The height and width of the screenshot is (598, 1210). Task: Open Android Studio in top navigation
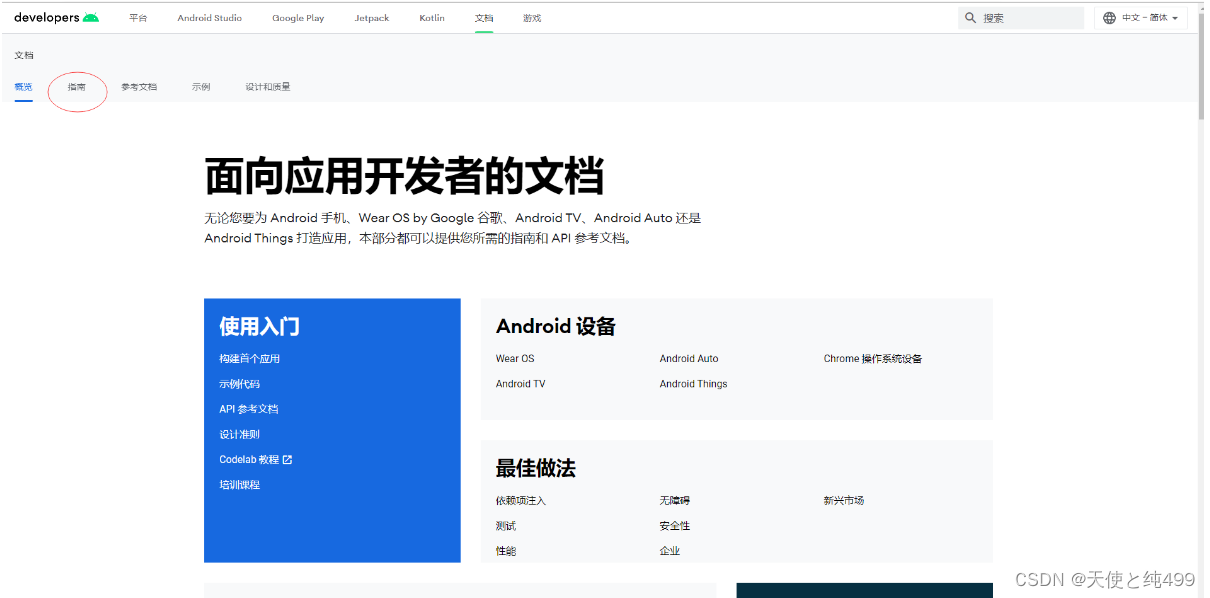pos(210,18)
